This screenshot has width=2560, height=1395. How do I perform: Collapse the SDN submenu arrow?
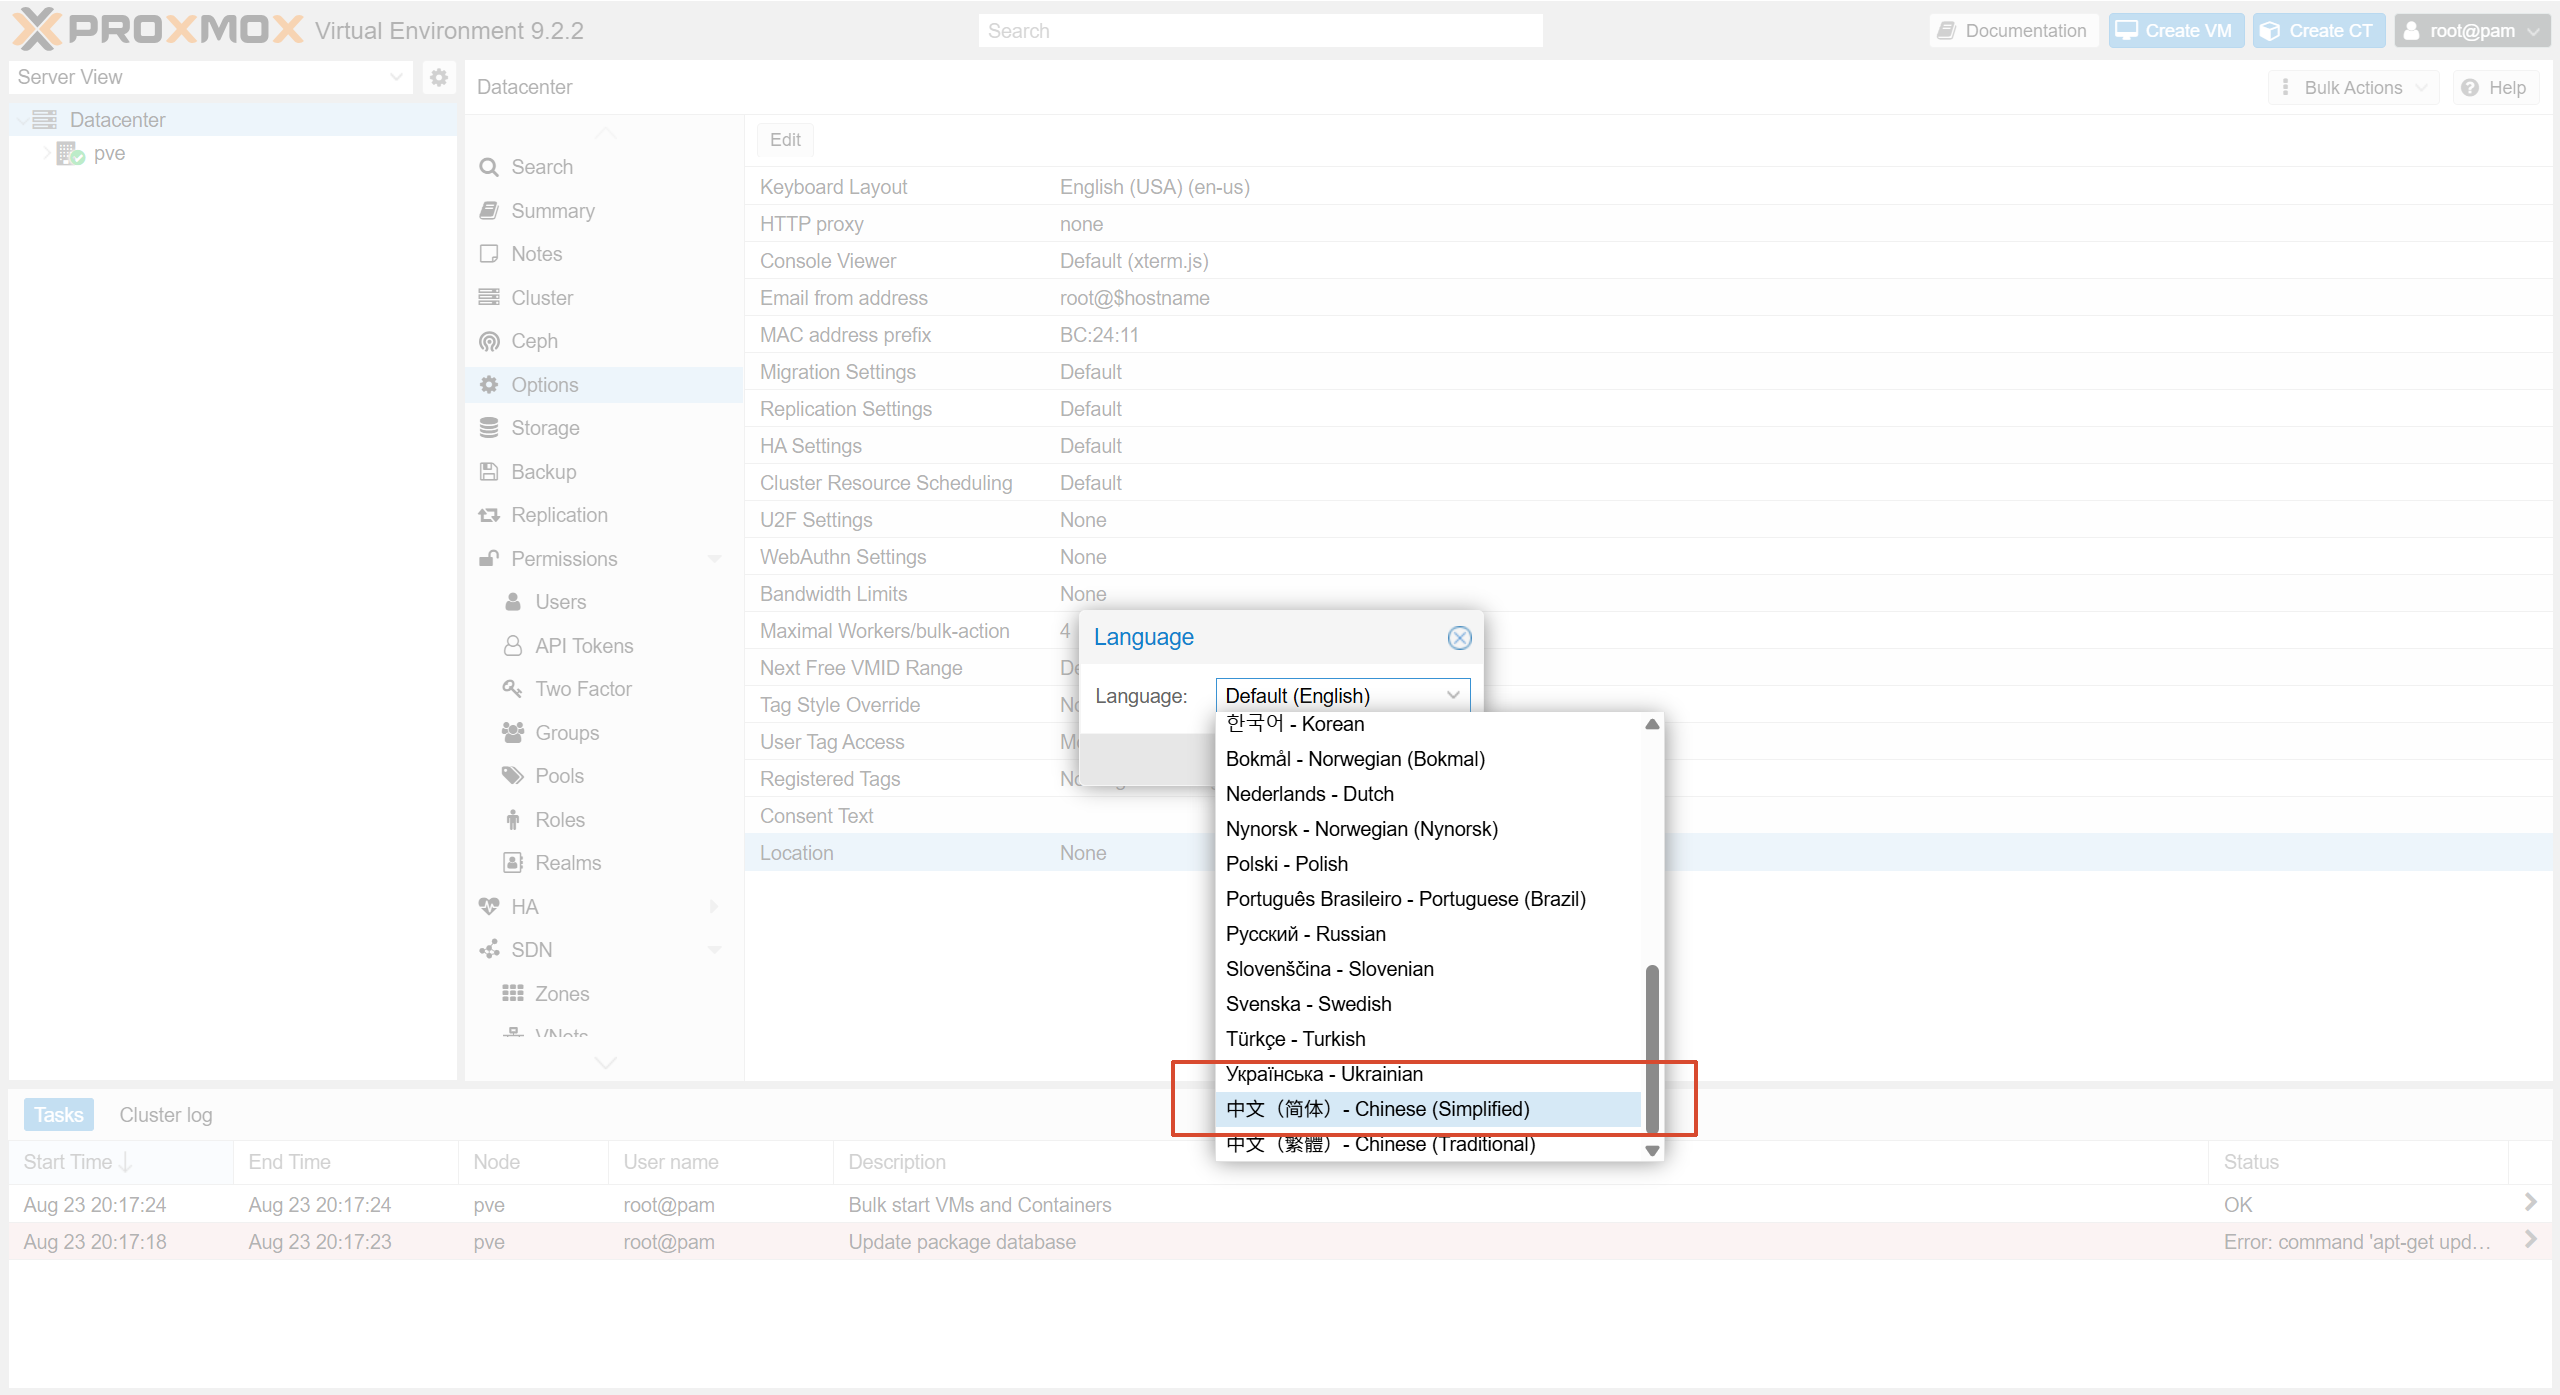click(x=714, y=950)
